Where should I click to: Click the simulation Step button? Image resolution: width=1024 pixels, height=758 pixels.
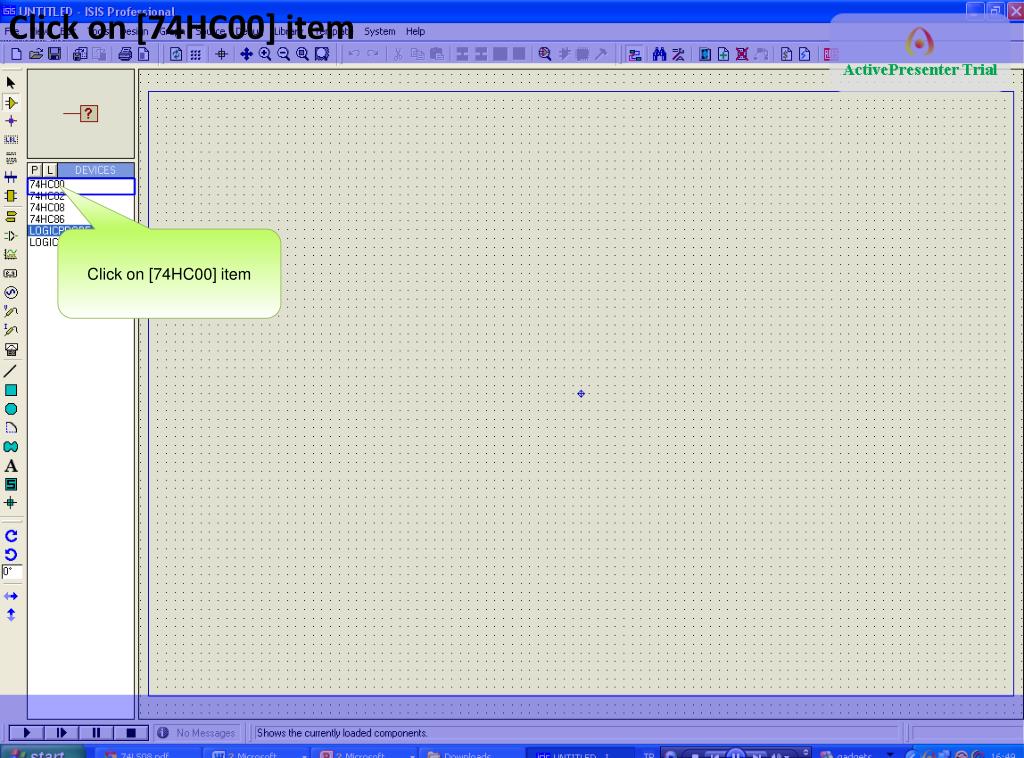(x=62, y=733)
